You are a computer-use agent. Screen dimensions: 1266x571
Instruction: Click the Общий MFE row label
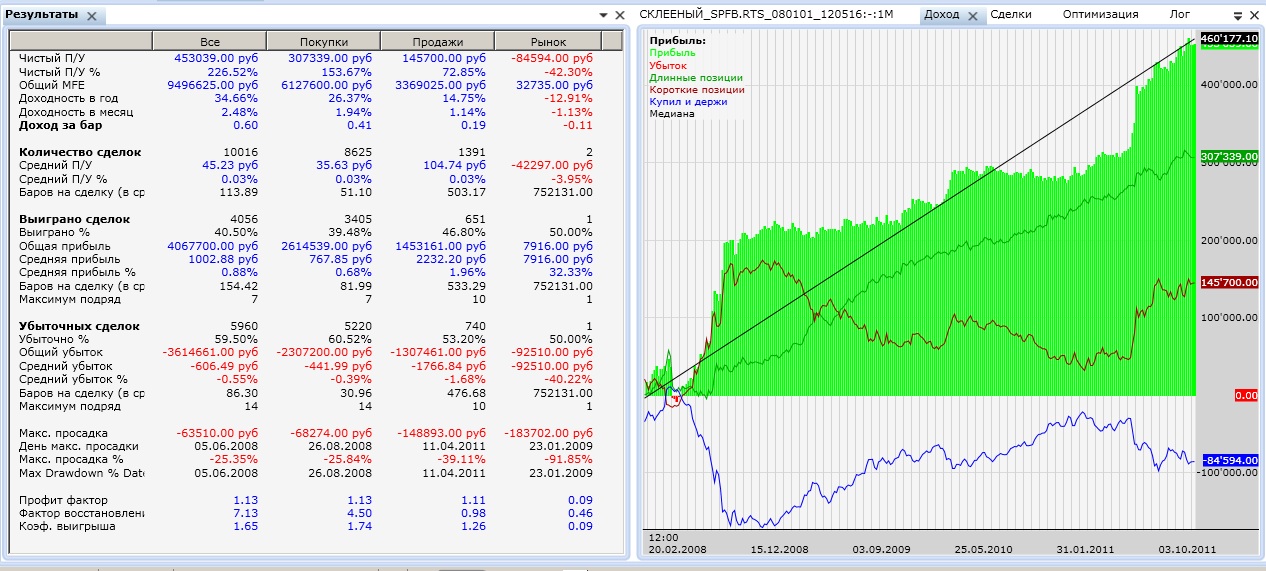(49, 85)
